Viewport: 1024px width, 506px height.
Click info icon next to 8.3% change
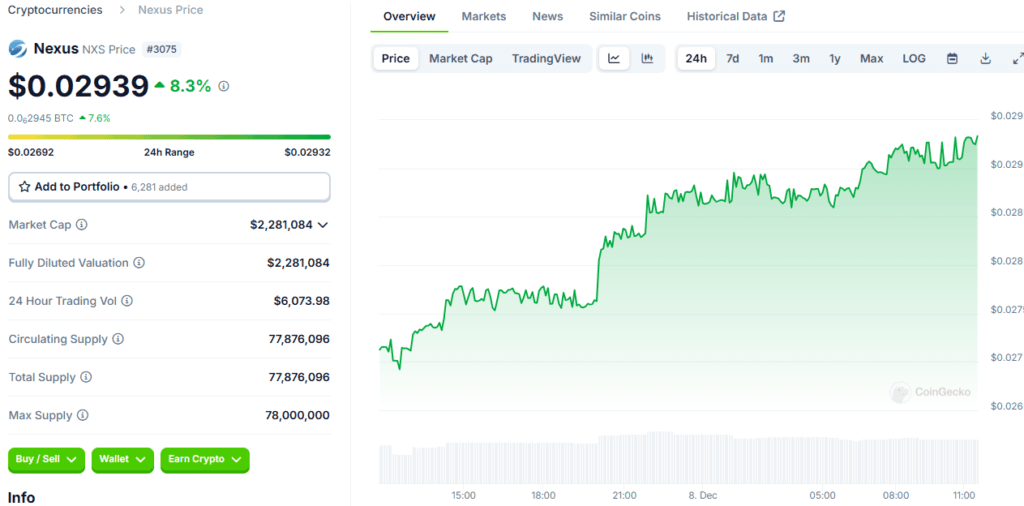click(224, 86)
